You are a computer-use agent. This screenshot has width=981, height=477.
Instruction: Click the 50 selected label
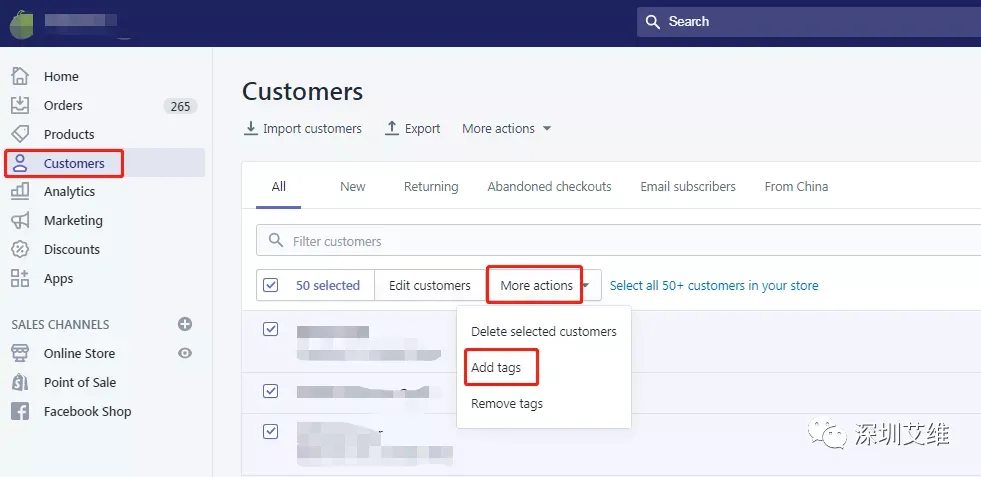(x=328, y=285)
